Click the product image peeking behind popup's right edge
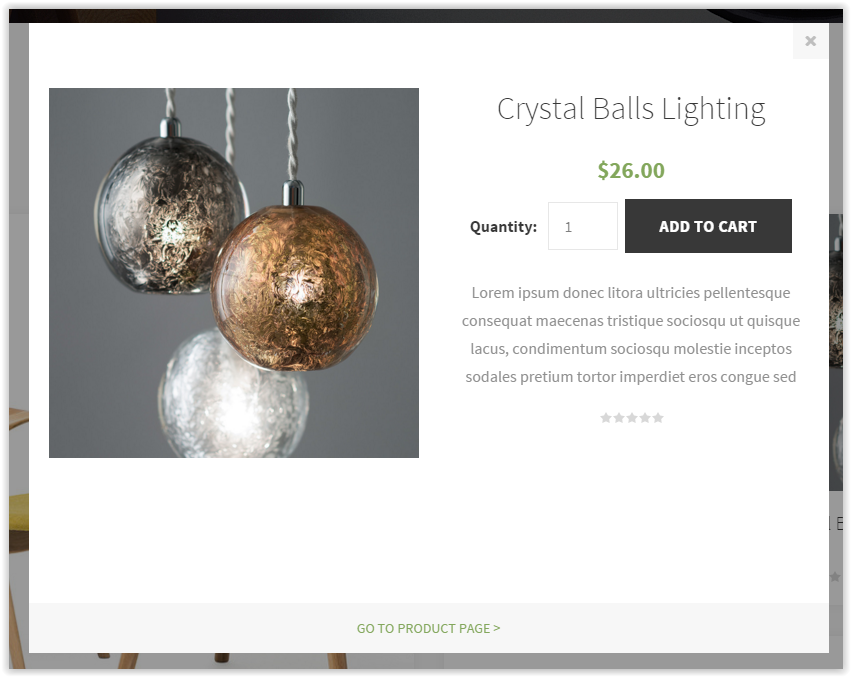851x677 pixels. tap(836, 352)
